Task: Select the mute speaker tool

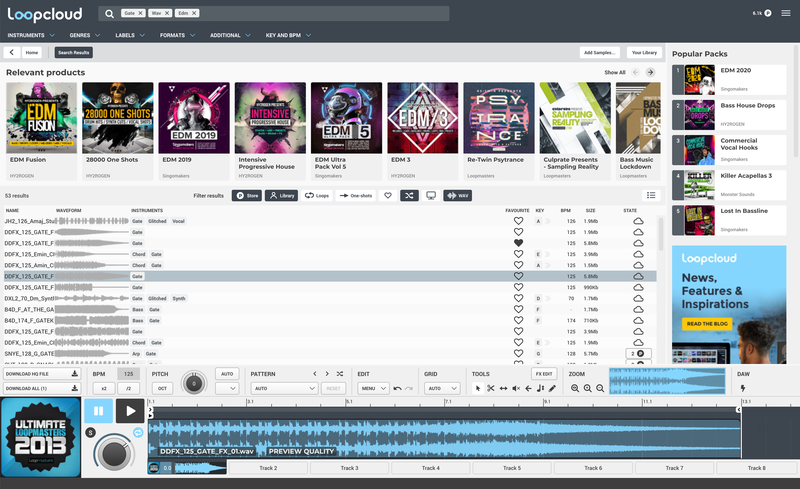Action: [x=516, y=388]
